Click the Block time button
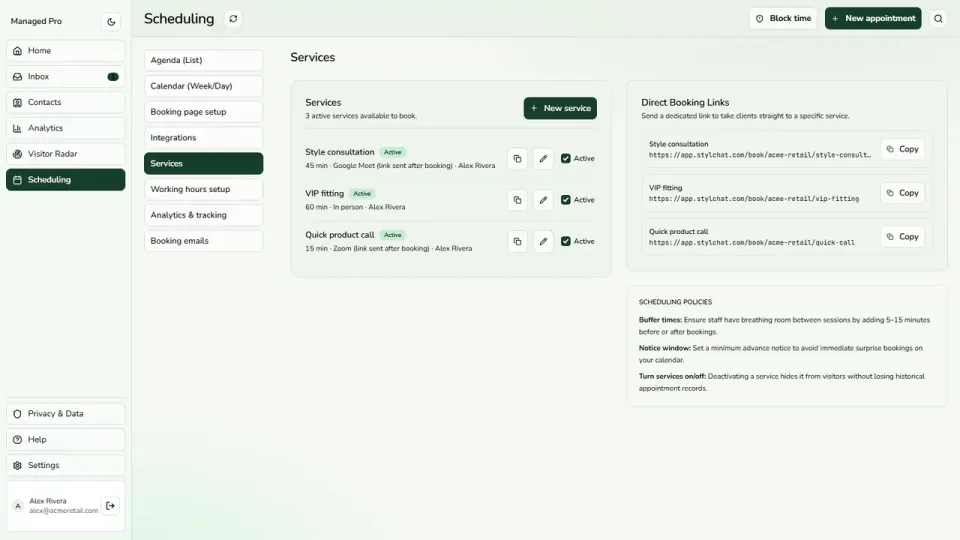The image size is (960, 540). tap(783, 18)
